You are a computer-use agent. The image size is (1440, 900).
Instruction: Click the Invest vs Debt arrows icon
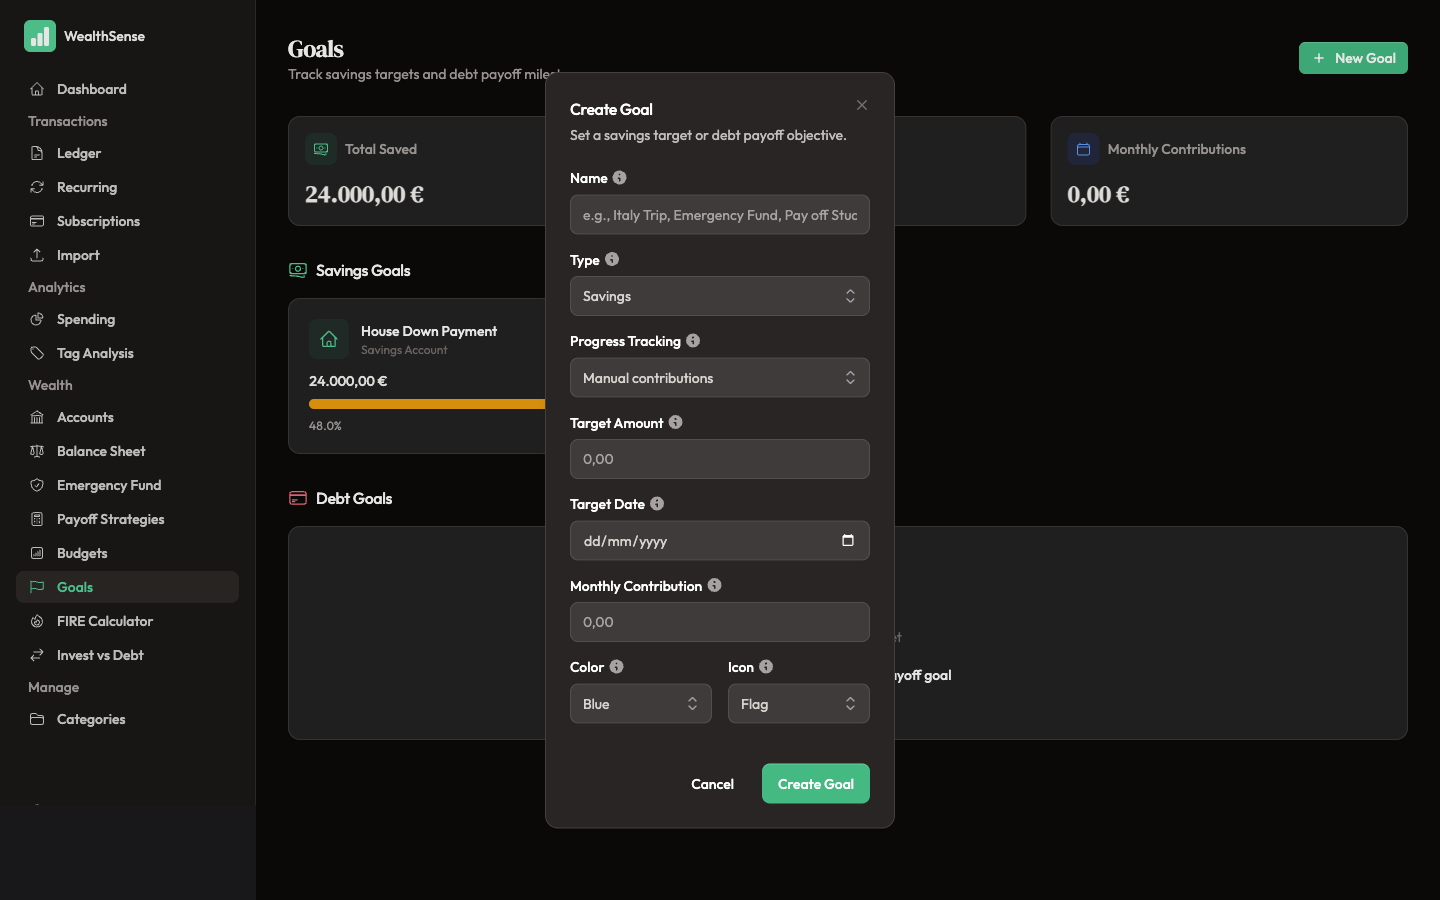pyautogui.click(x=37, y=655)
